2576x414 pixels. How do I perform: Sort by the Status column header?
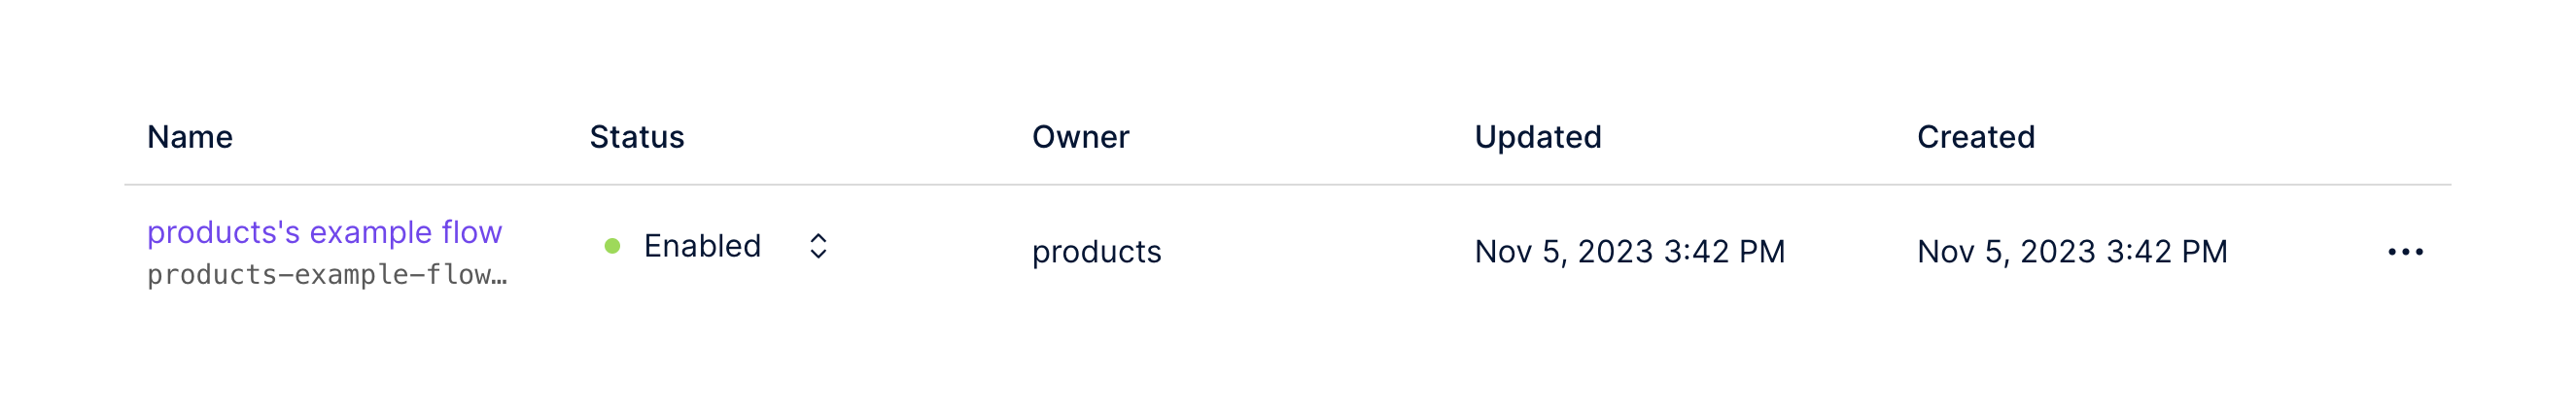[x=636, y=137]
